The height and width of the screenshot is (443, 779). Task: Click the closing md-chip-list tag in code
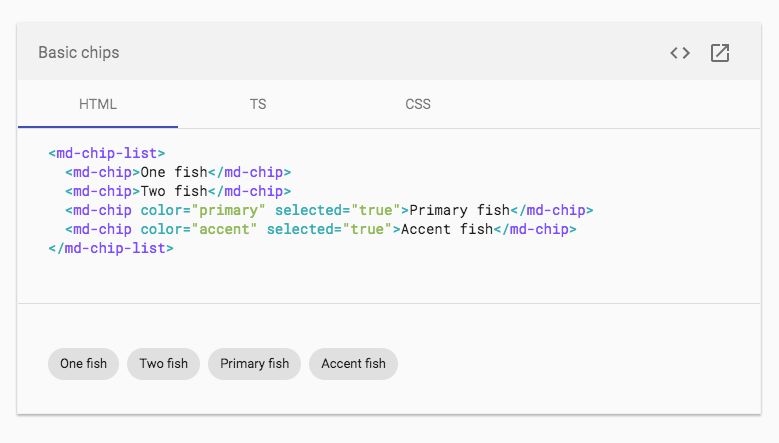point(111,248)
